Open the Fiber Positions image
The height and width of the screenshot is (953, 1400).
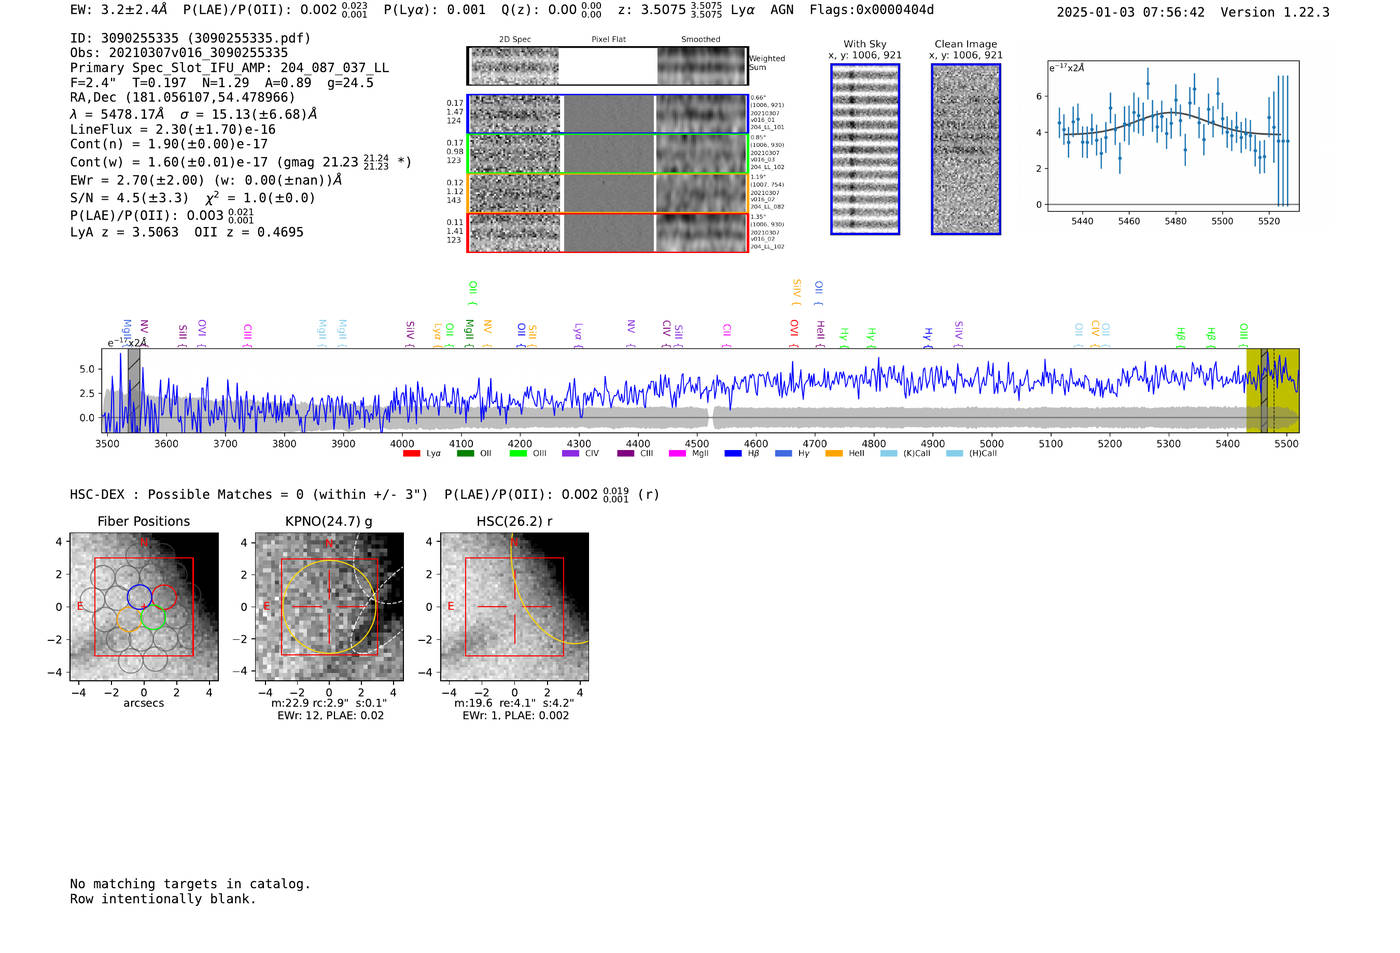(x=144, y=607)
